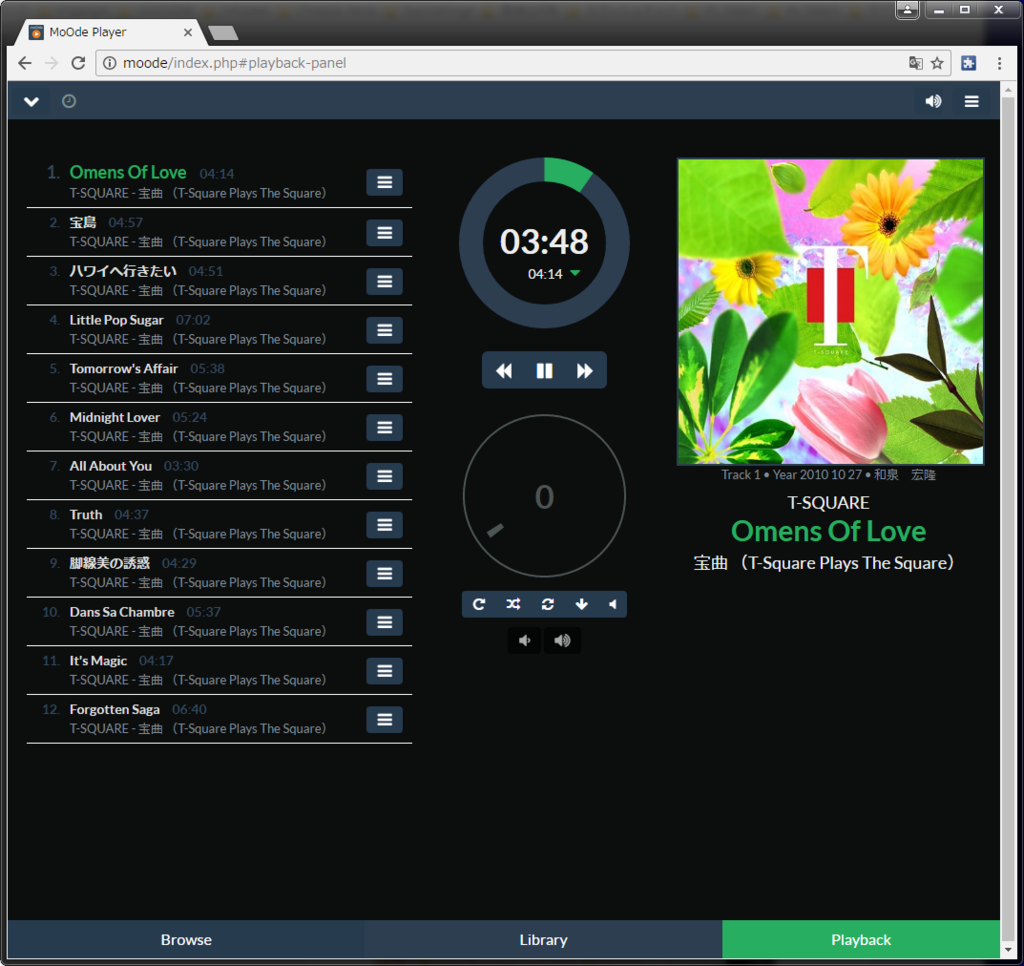
Task: Click the 03:48 elapsed time display
Action: 544,242
